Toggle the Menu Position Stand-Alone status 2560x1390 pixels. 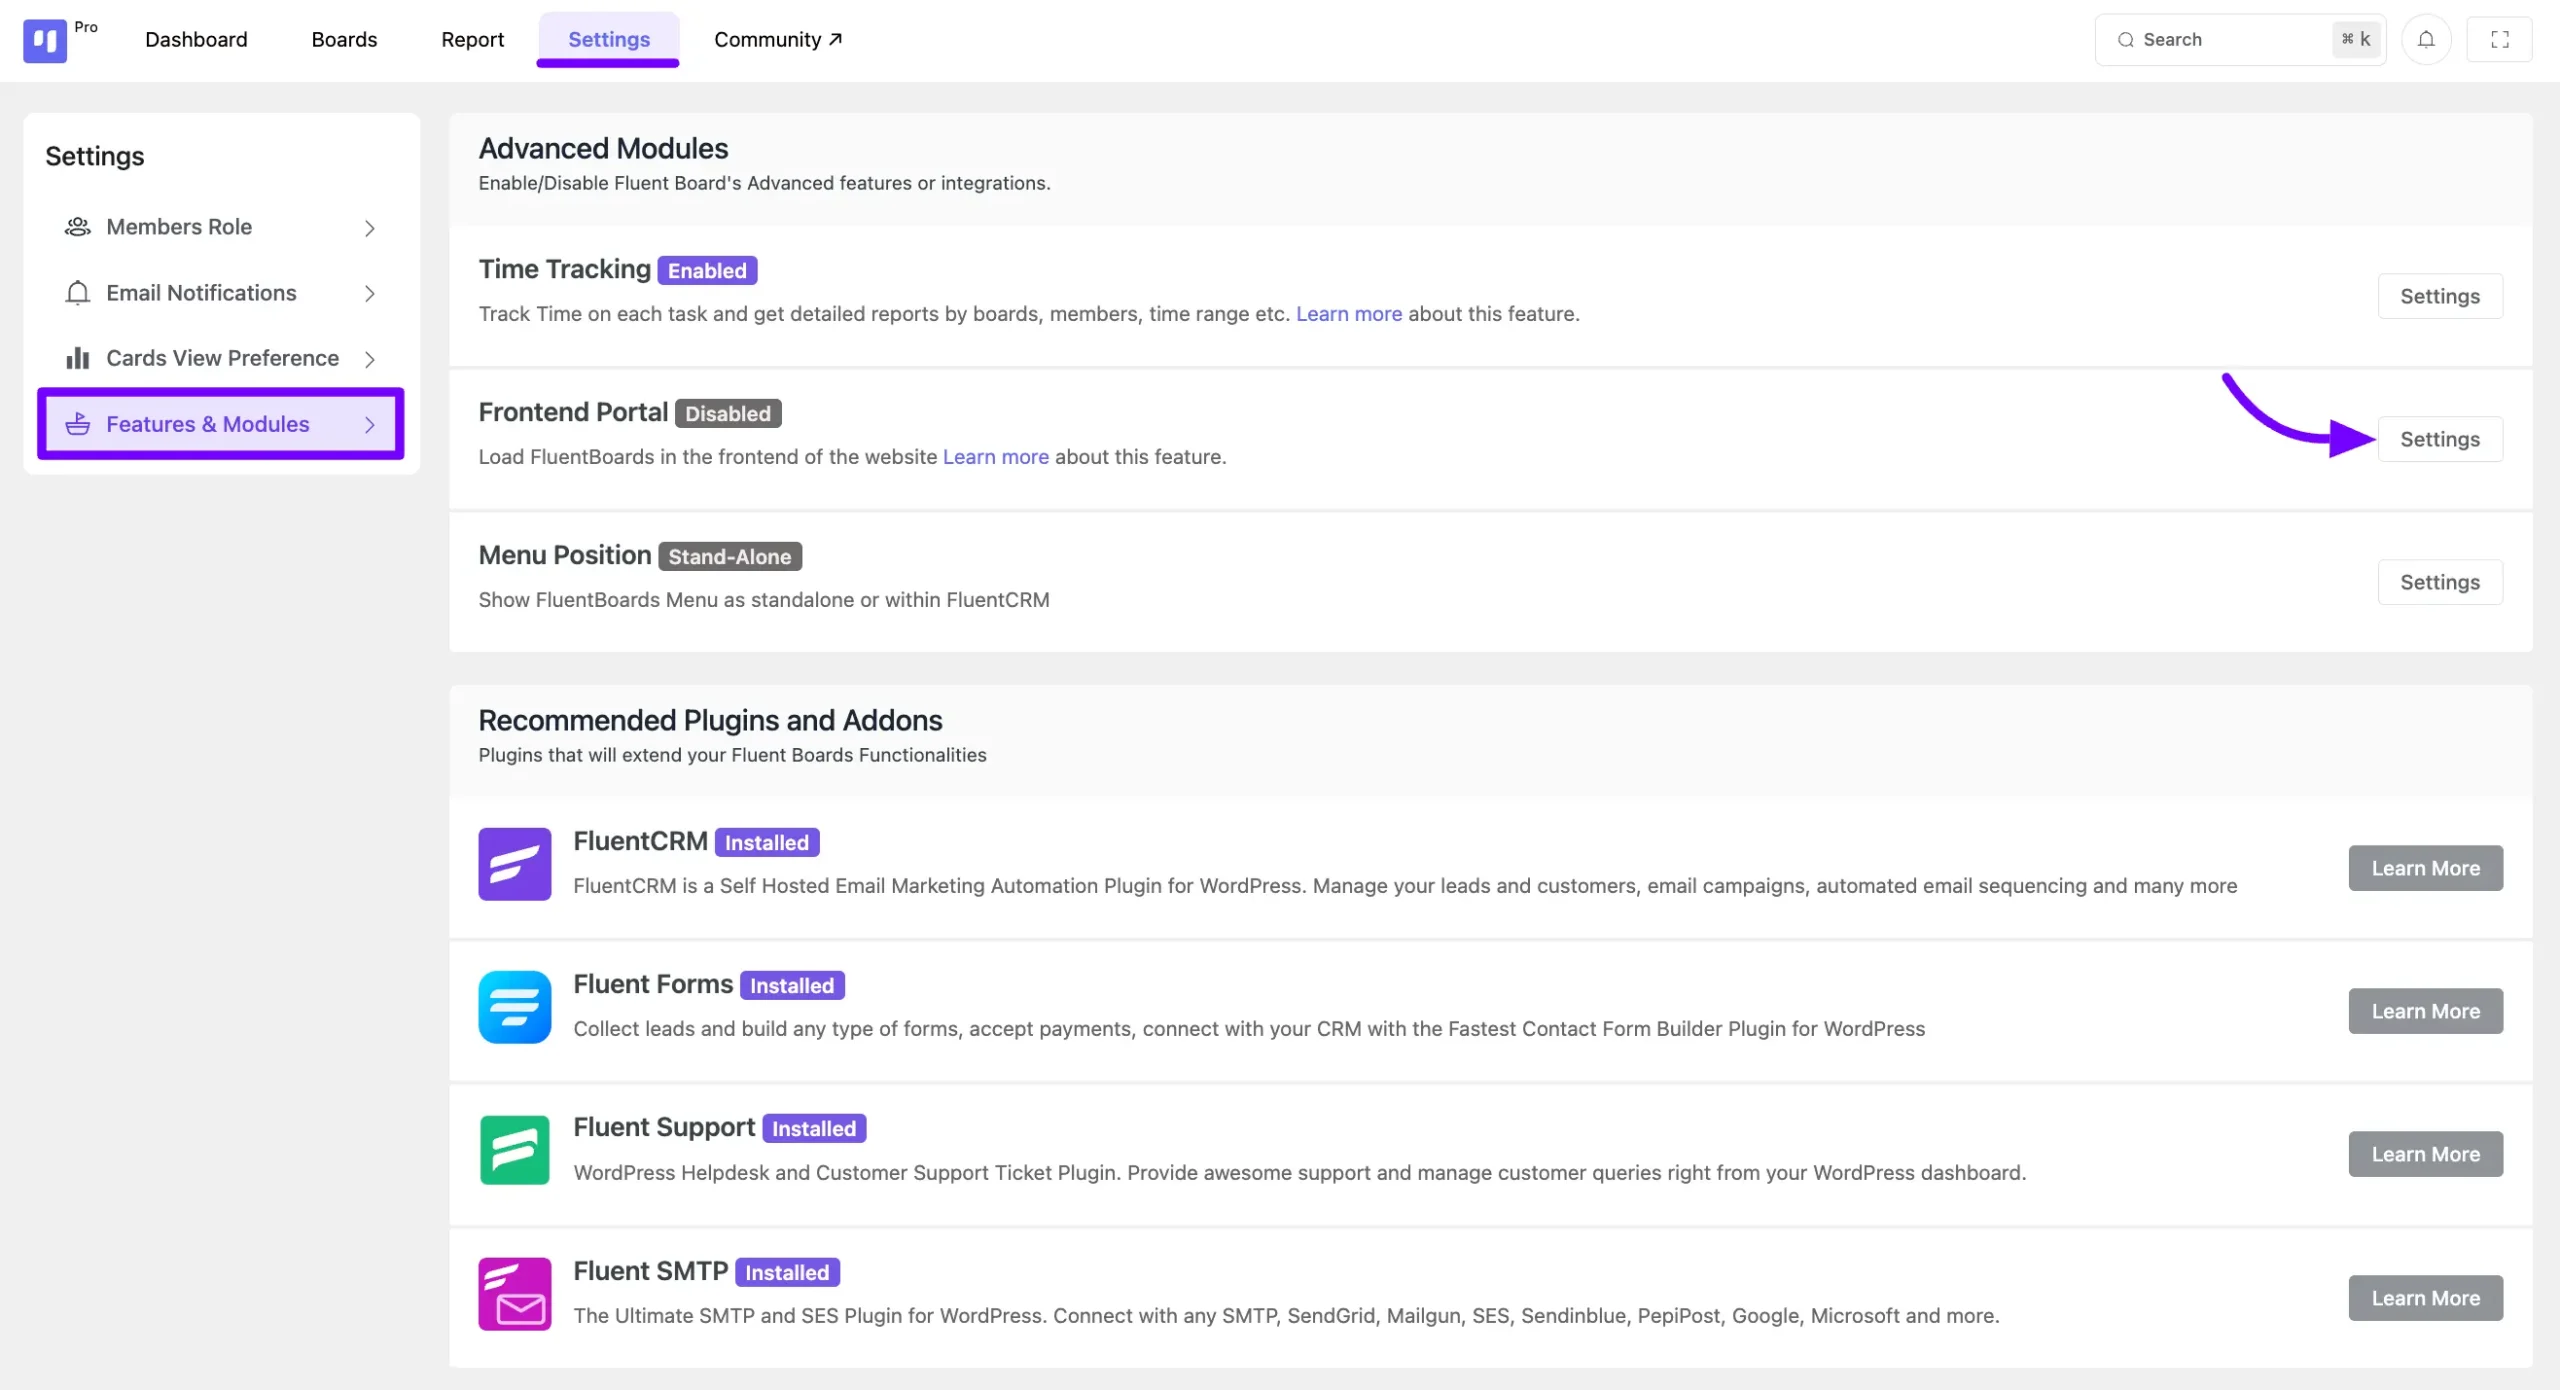point(2439,582)
